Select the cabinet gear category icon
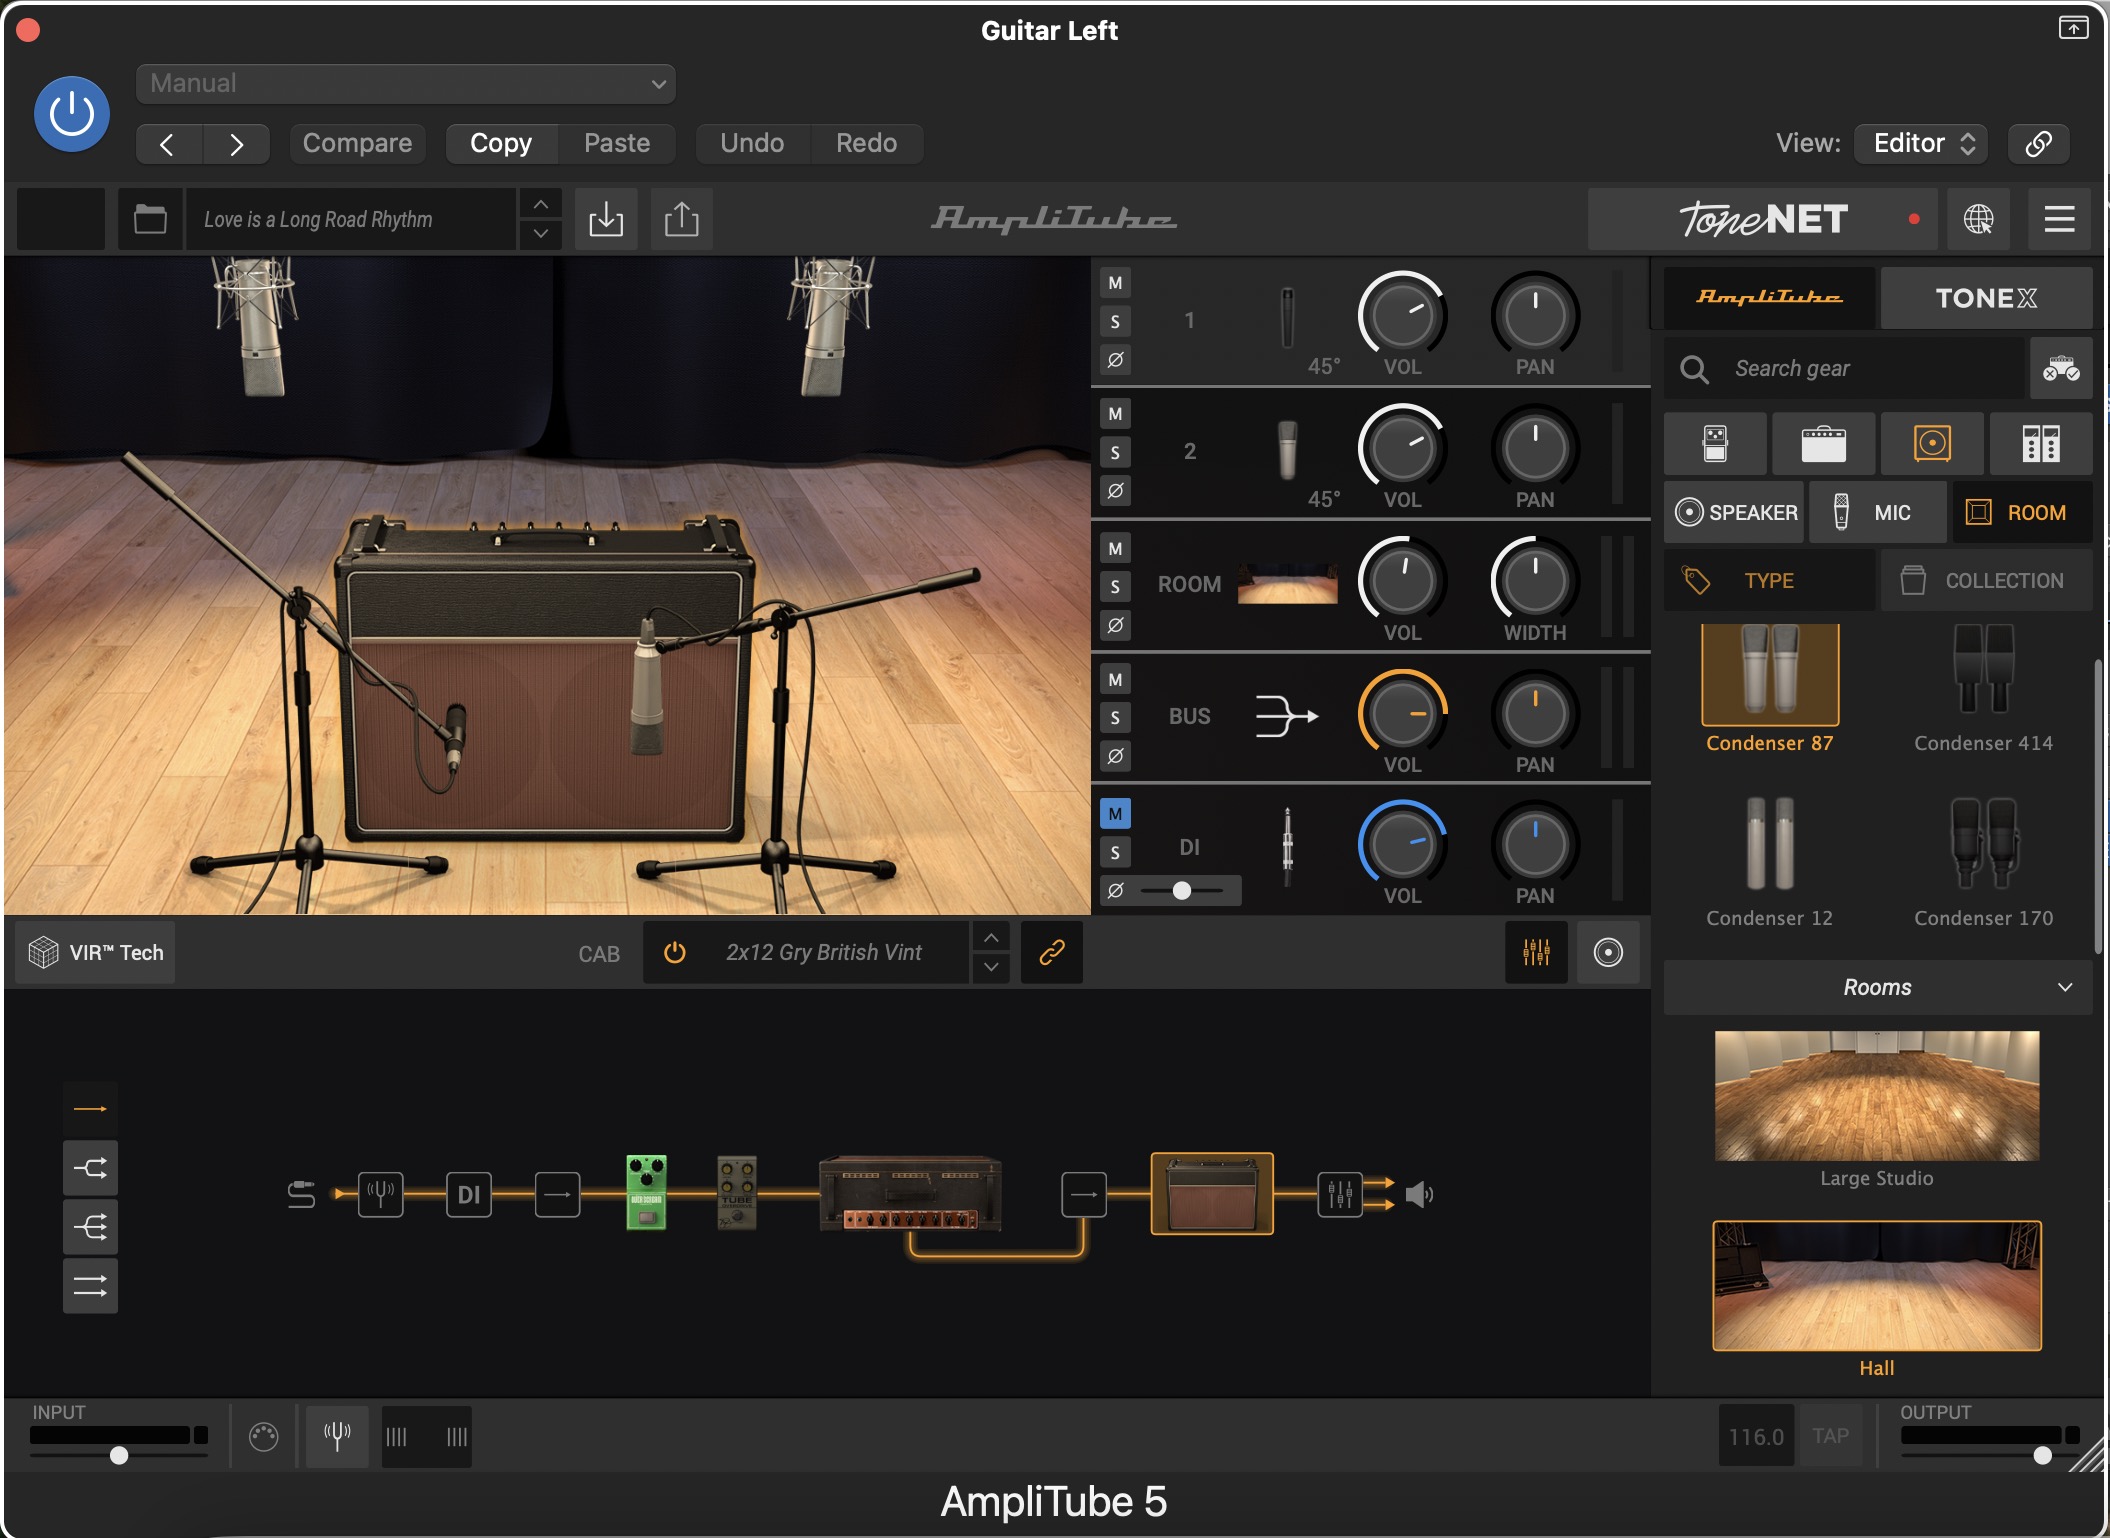Viewport: 2110px width, 1538px height. [1932, 443]
